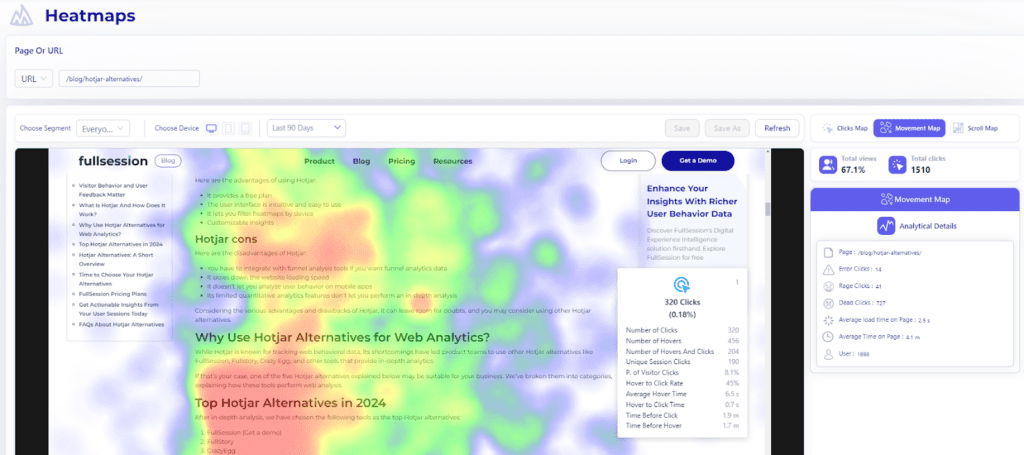Click the Get a Demo button
This screenshot has width=1024, height=455.
[x=697, y=161]
